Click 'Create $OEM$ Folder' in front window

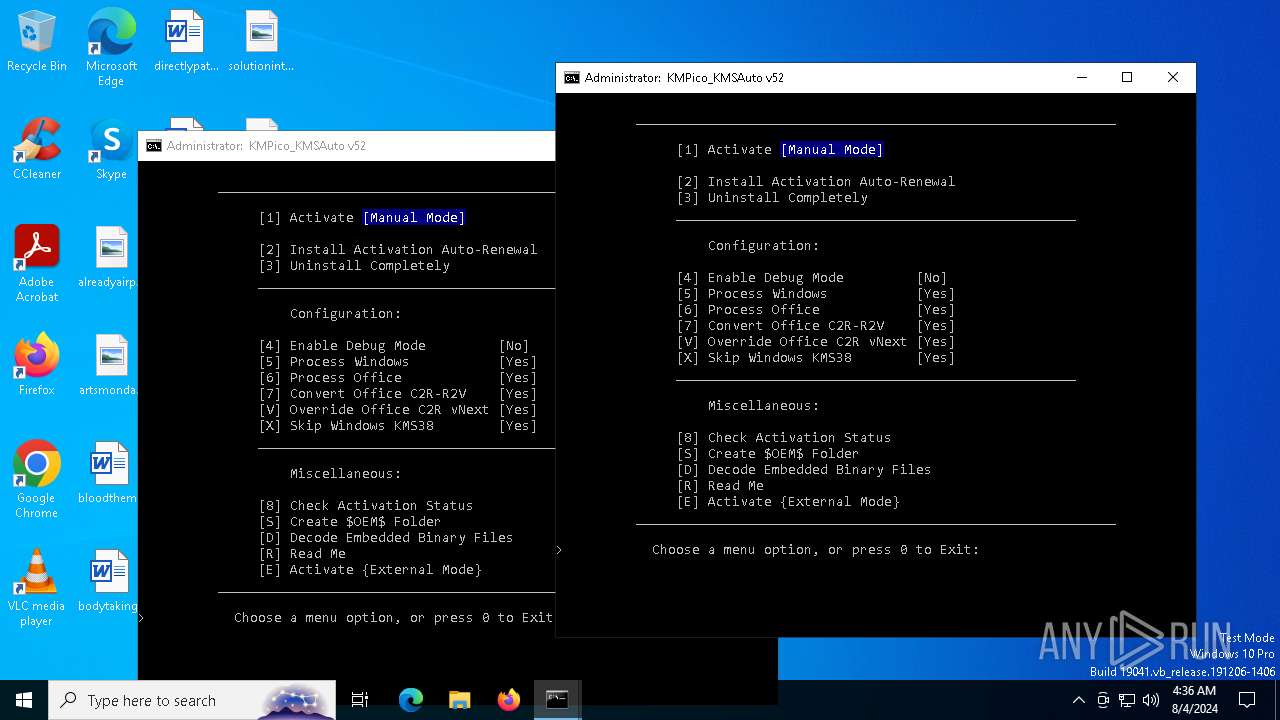(x=784, y=454)
